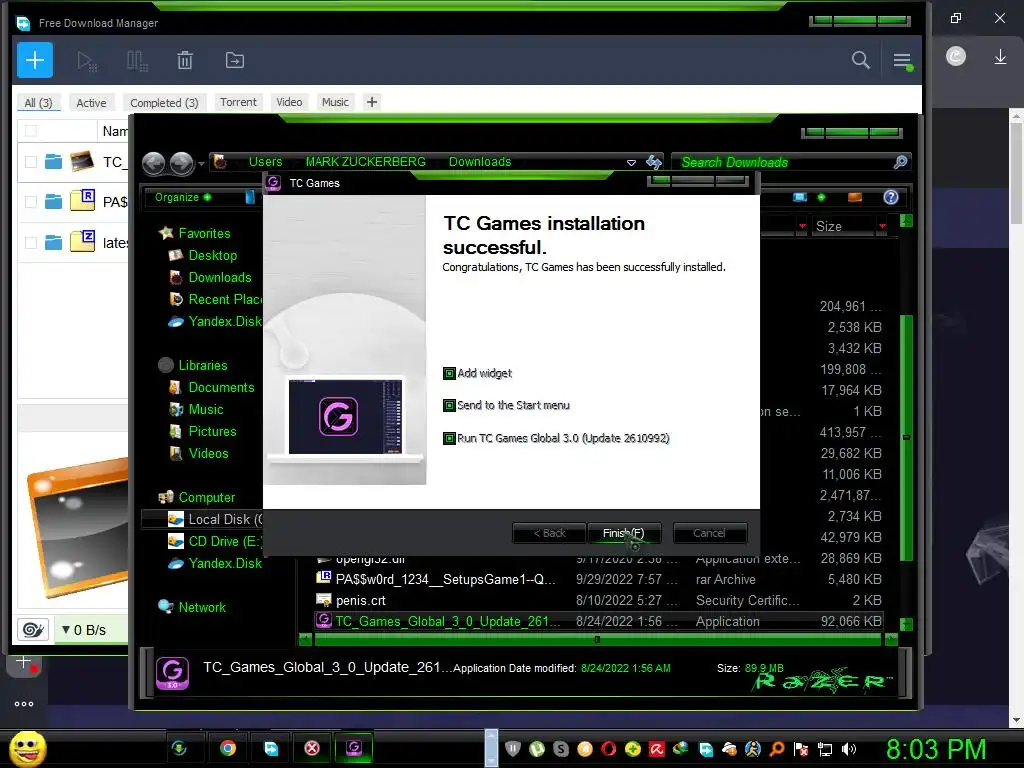
Task: Open Desktop in Favorites sidebar
Action: 212,255
